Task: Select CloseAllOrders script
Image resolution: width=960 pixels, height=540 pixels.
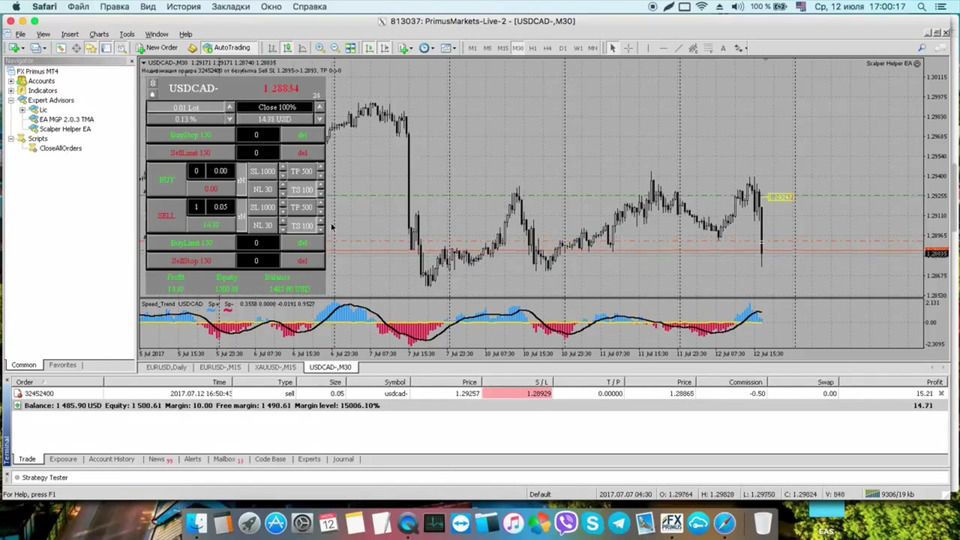Action: pos(60,148)
